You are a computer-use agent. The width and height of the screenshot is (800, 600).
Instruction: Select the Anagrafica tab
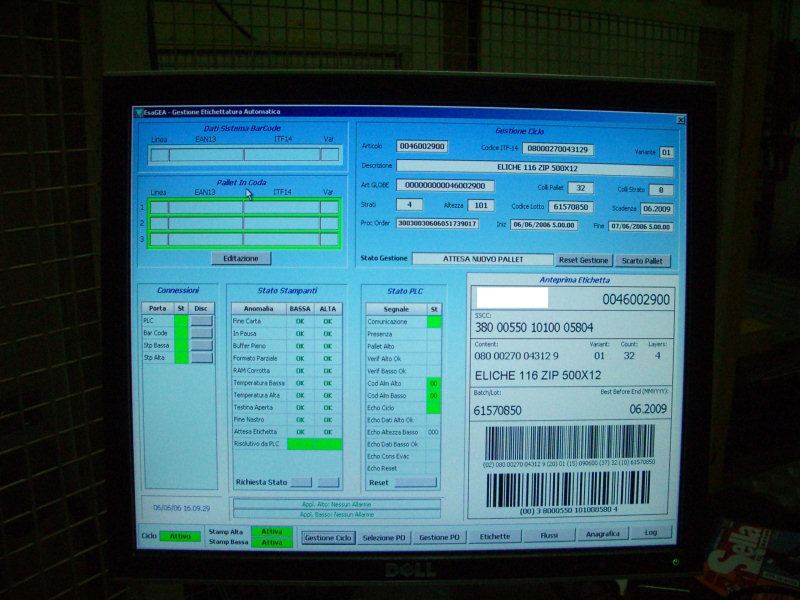(602, 534)
